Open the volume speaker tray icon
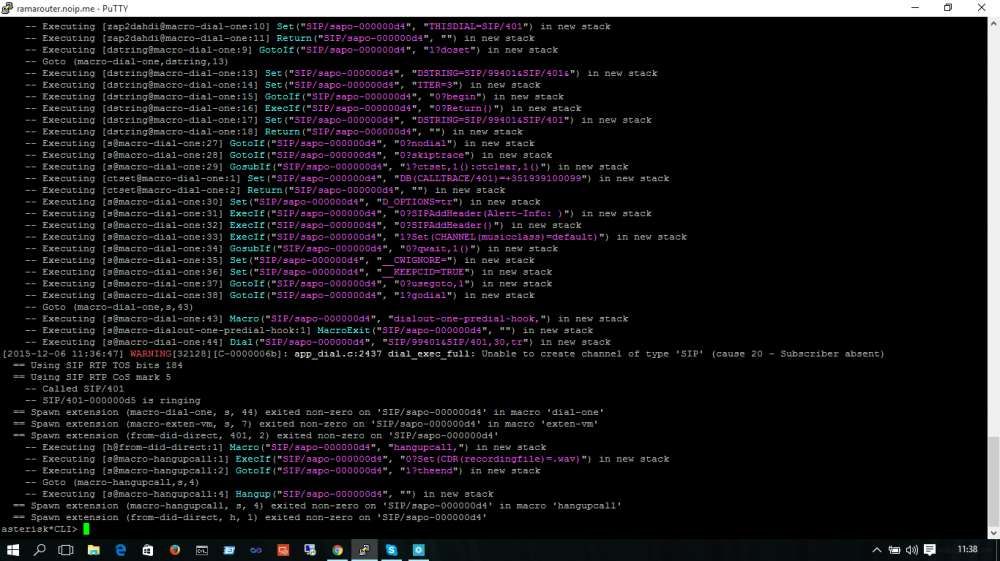 point(911,550)
